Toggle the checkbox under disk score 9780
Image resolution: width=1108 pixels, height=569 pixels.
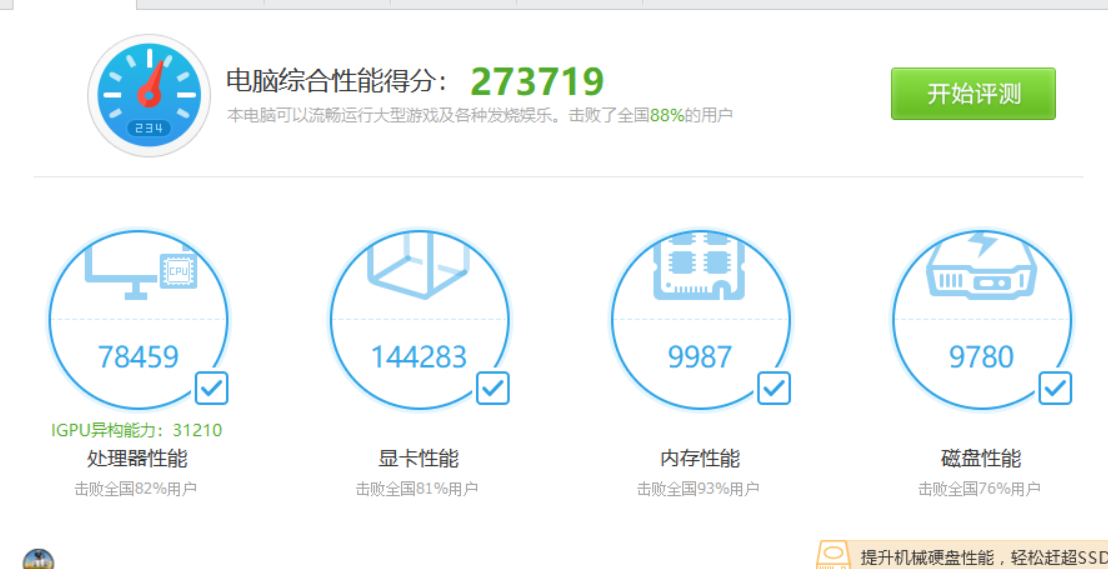[x=1055, y=388]
